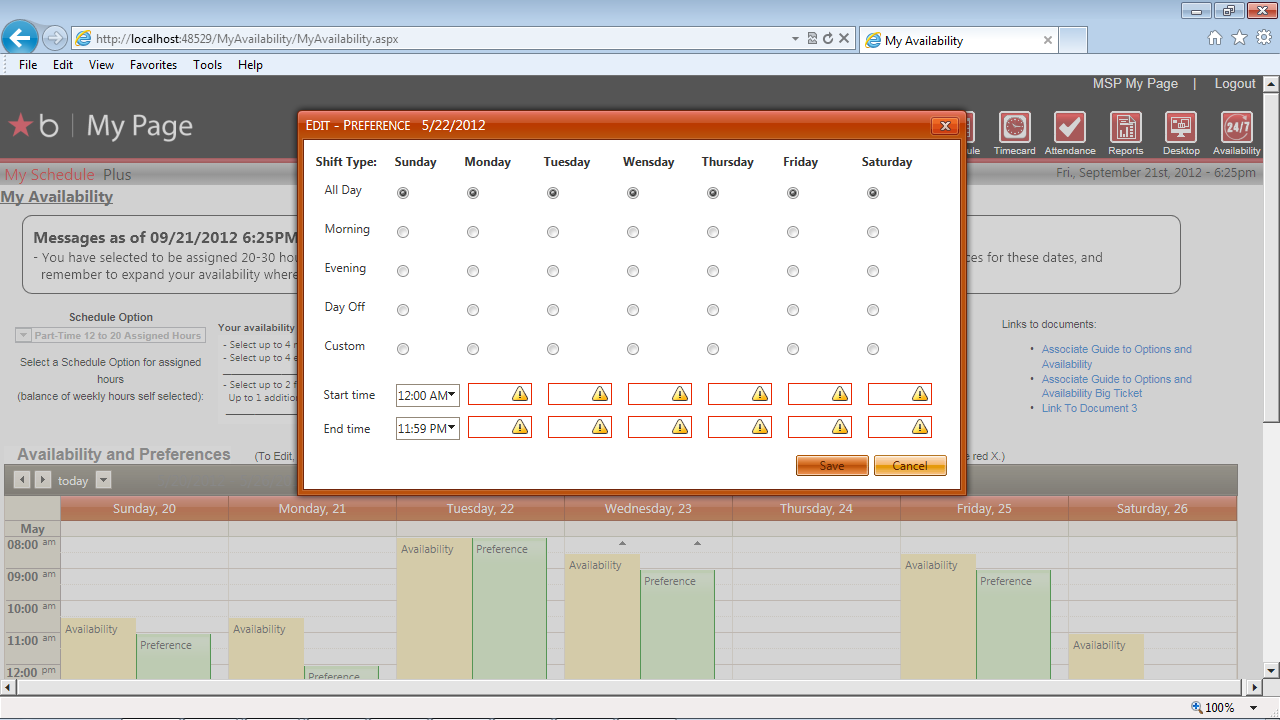Open Sunday Start time dropdown

click(452, 395)
